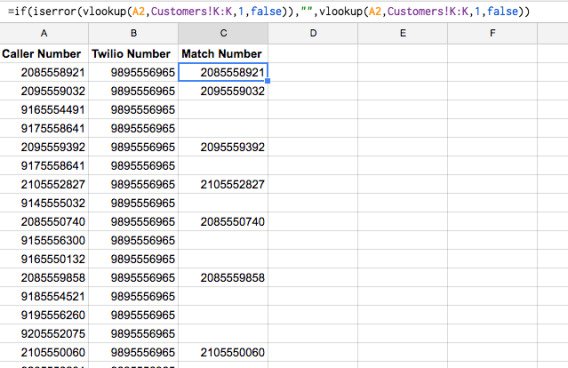Select column B header
The height and width of the screenshot is (368, 568).
[x=133, y=33]
